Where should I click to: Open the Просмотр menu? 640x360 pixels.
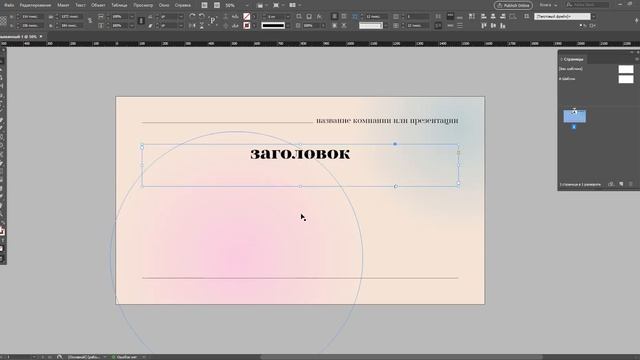tap(143, 5)
